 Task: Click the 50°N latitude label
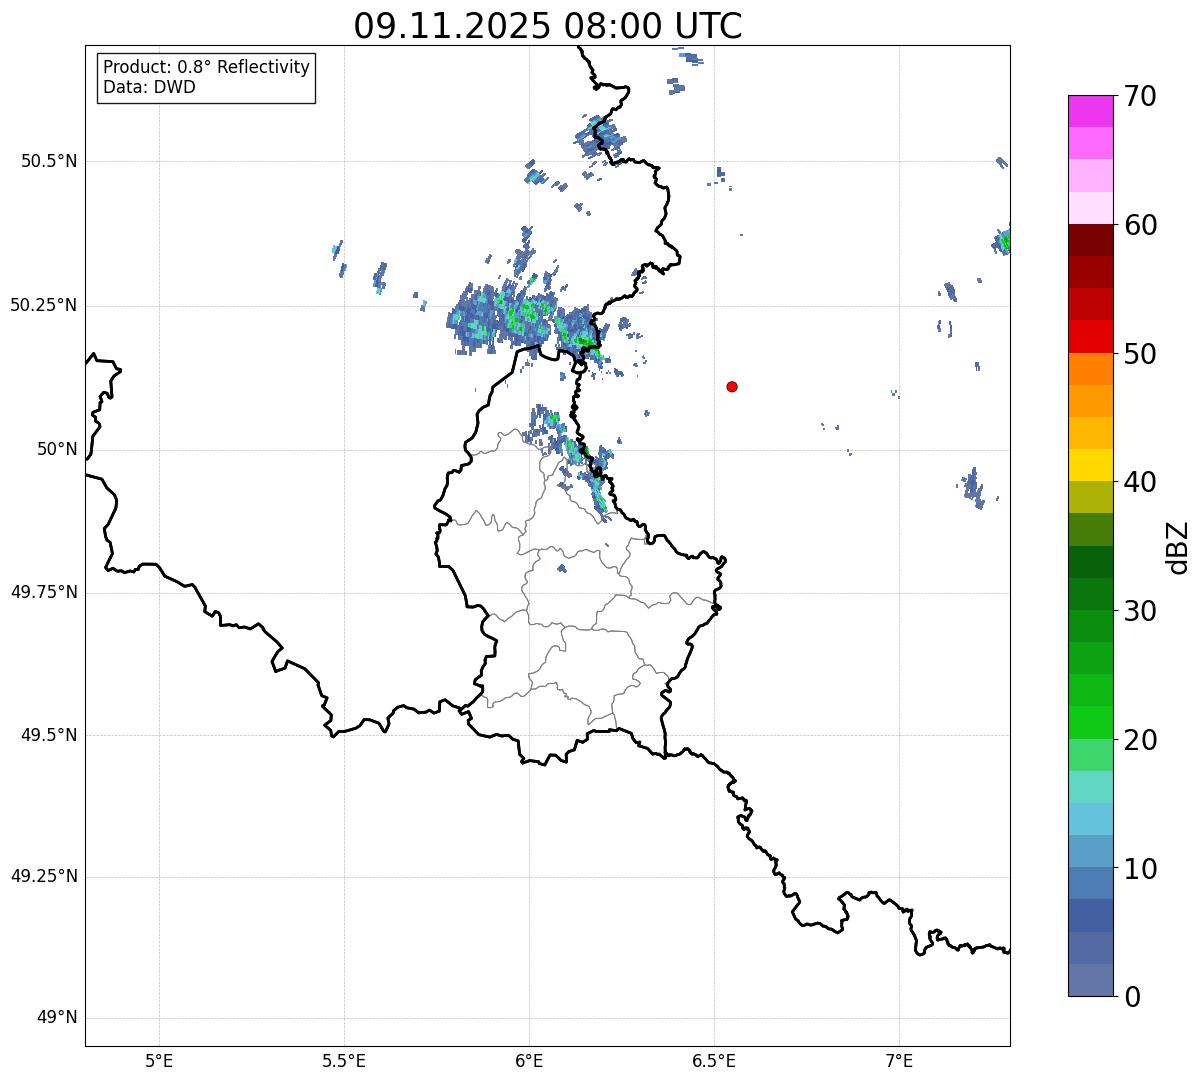[x=57, y=449]
